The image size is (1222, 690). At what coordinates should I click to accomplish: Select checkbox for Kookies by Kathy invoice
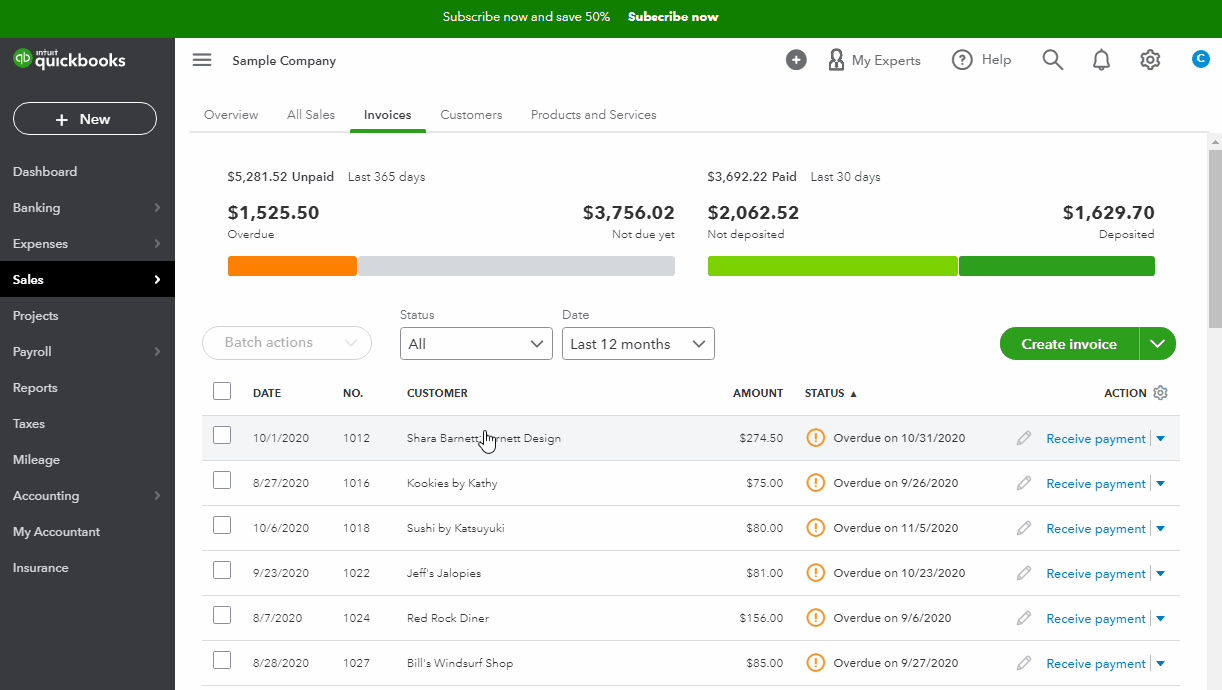tap(222, 480)
